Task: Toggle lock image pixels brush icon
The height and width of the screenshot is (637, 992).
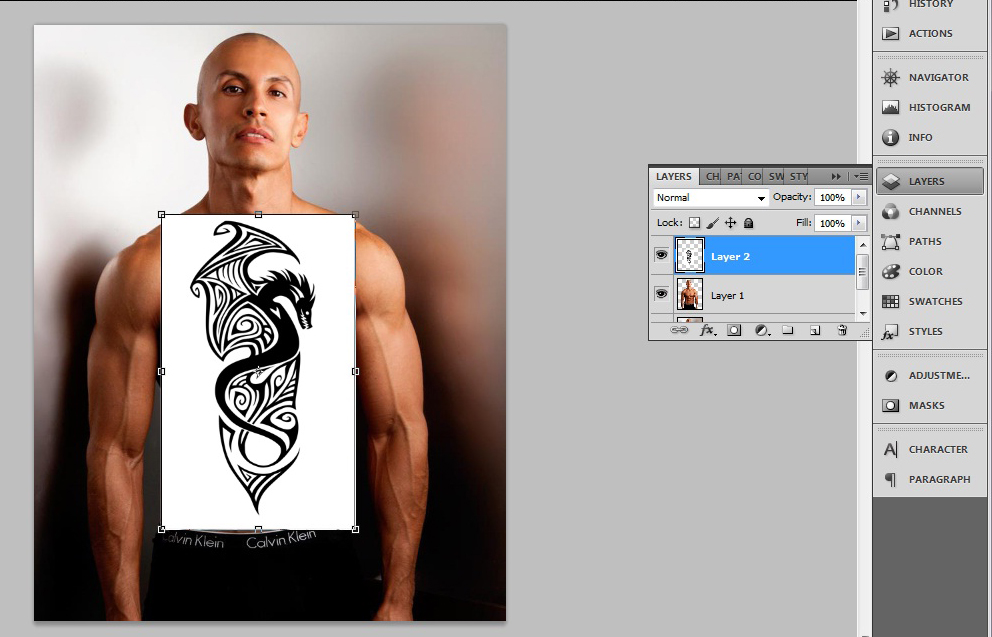Action: pyautogui.click(x=712, y=223)
